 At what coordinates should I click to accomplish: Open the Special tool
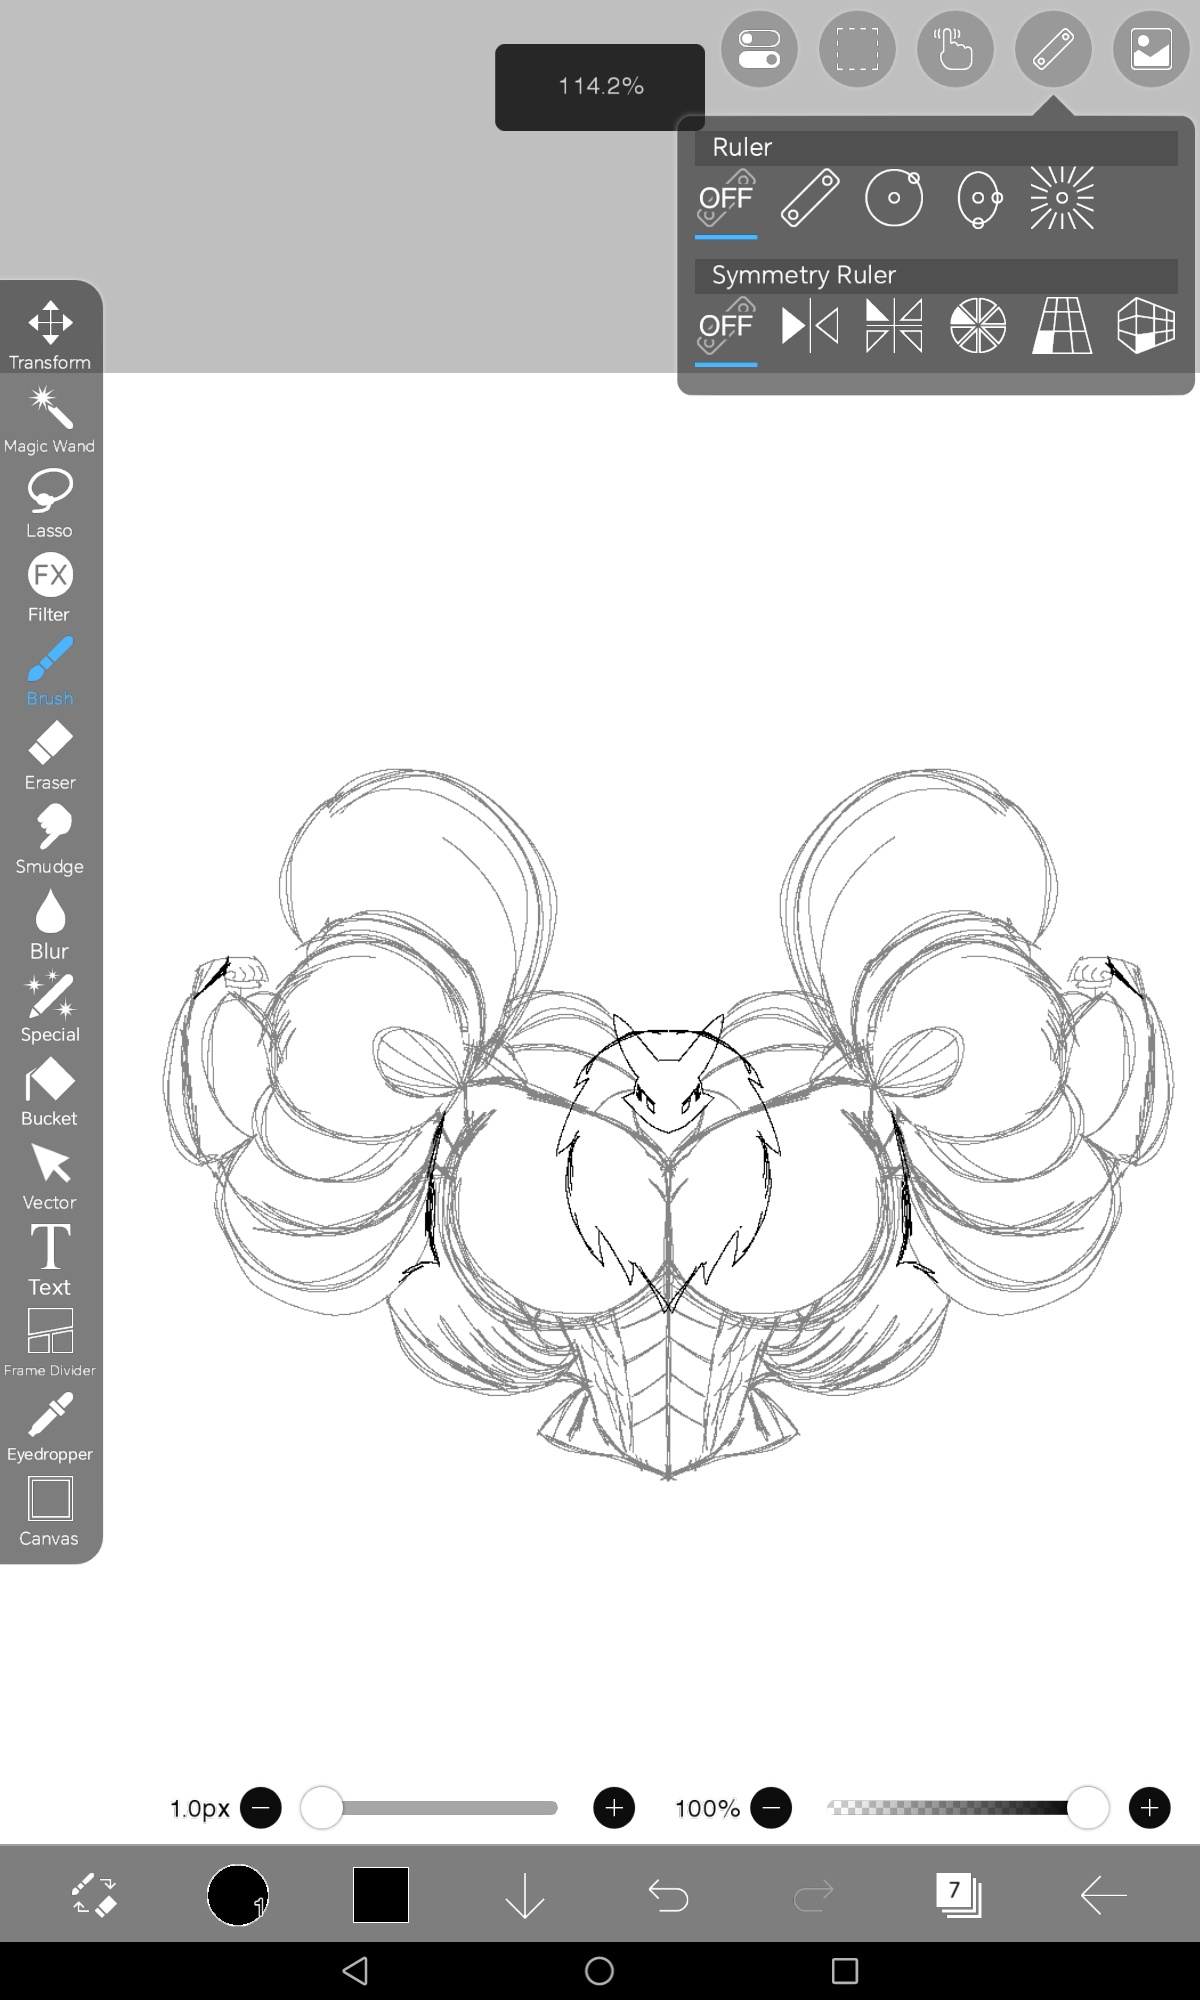pyautogui.click(x=50, y=1008)
